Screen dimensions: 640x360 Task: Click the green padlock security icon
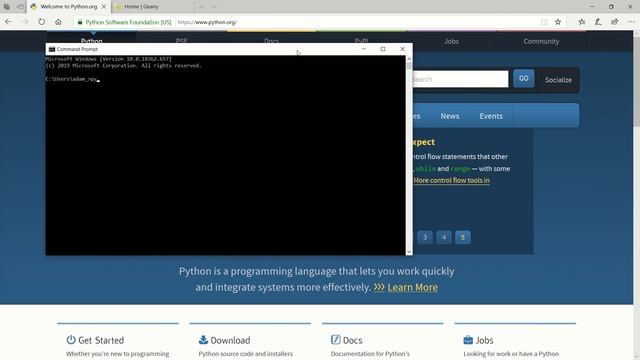[x=80, y=22]
